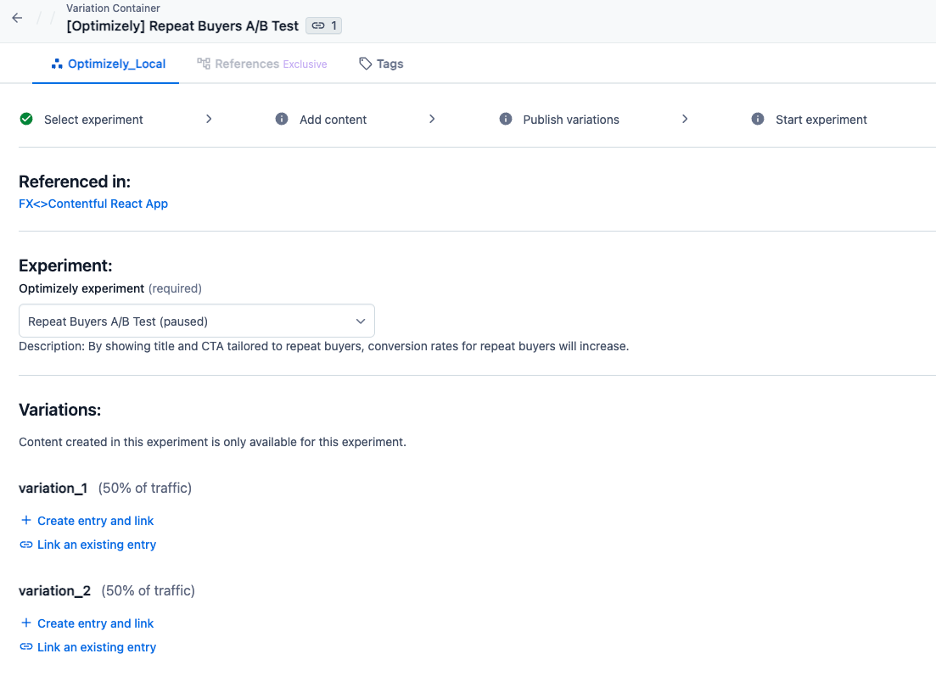Open FX<>Contentful React App link

(93, 204)
